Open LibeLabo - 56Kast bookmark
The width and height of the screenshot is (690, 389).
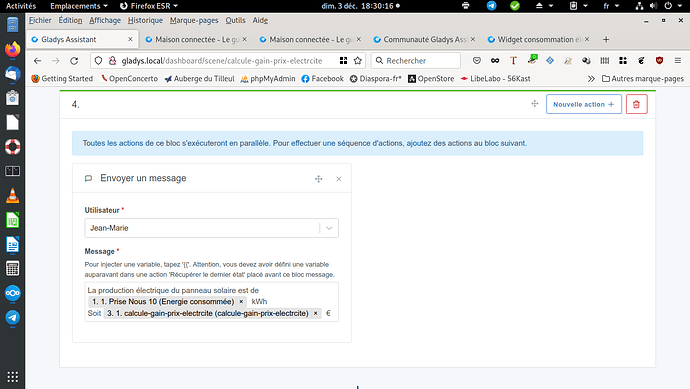click(x=495, y=79)
